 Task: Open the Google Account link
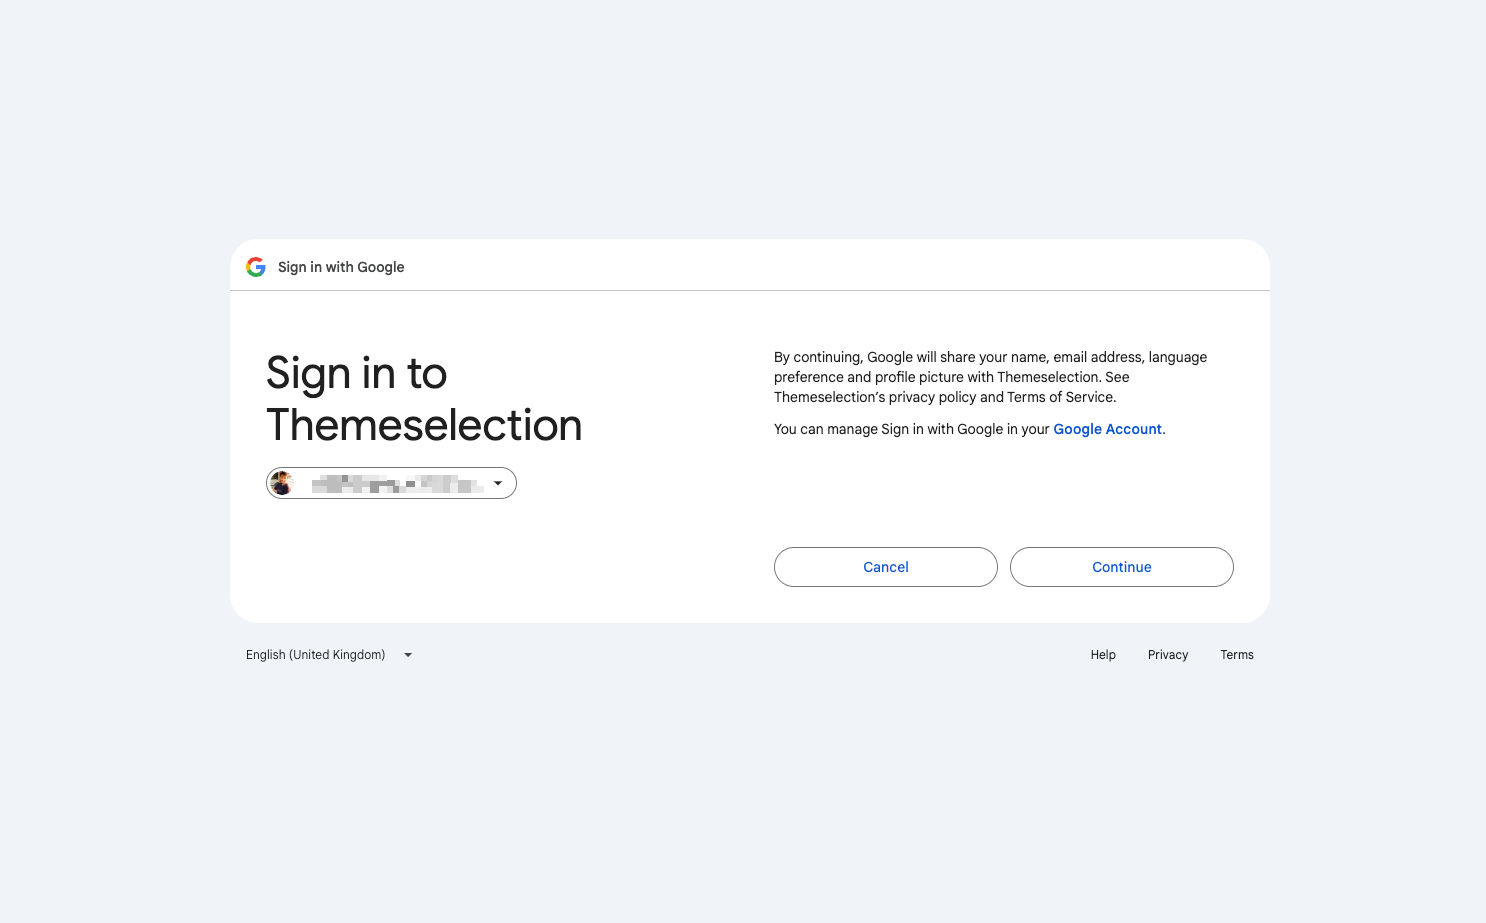pos(1107,429)
